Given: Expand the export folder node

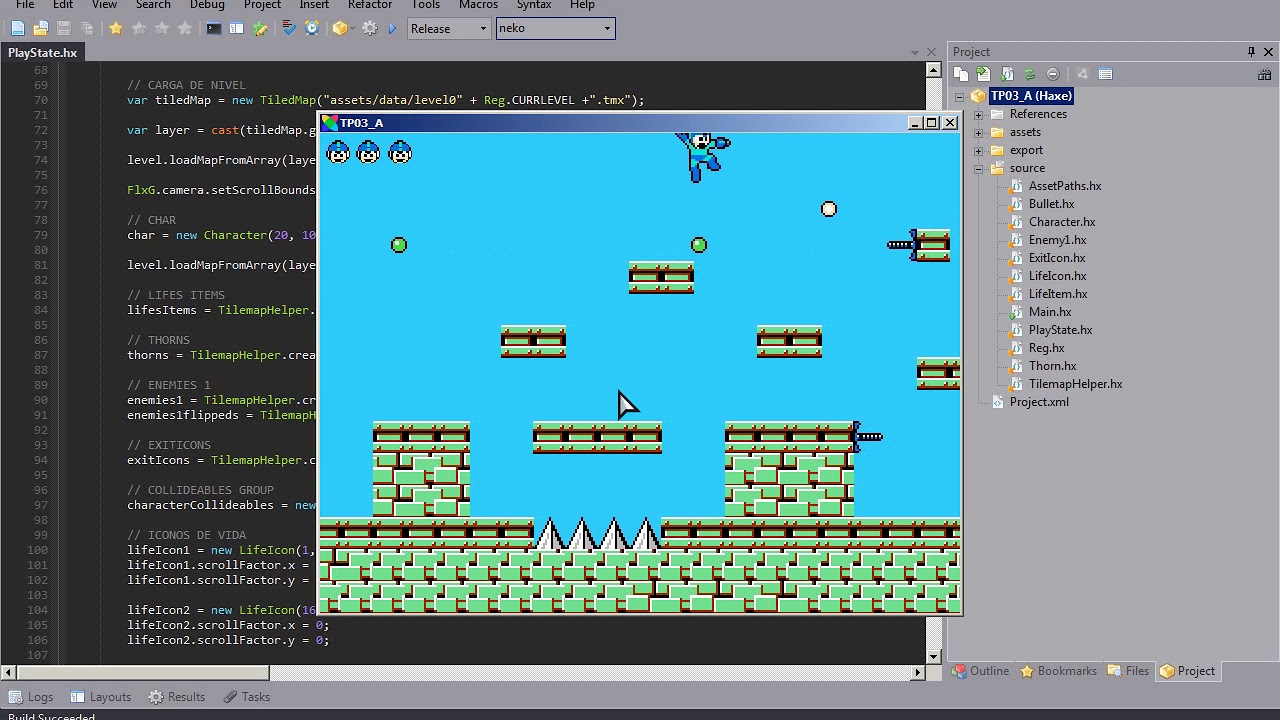Looking at the screenshot, I should pyautogui.click(x=979, y=151).
